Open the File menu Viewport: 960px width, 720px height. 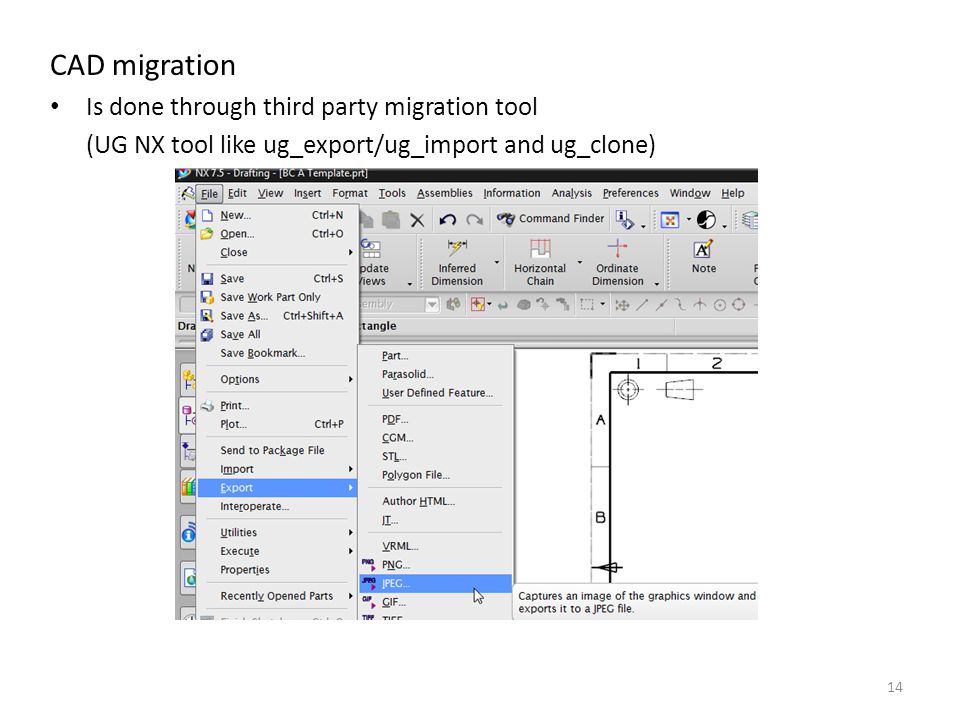(x=209, y=193)
